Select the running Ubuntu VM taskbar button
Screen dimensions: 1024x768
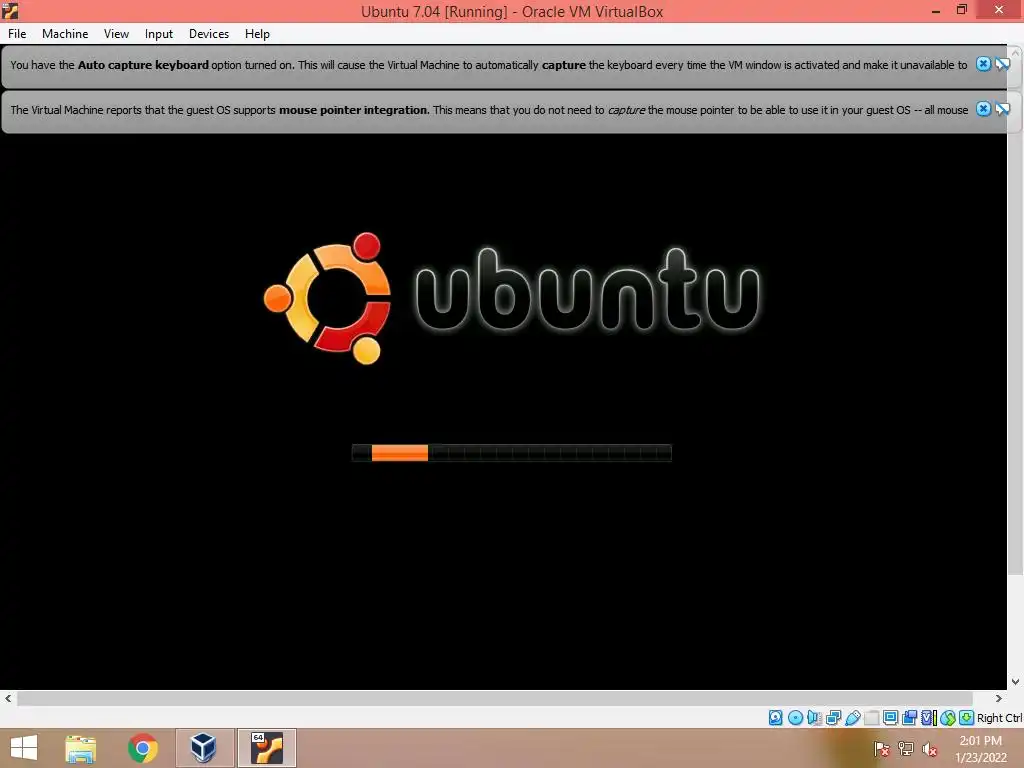(266, 748)
